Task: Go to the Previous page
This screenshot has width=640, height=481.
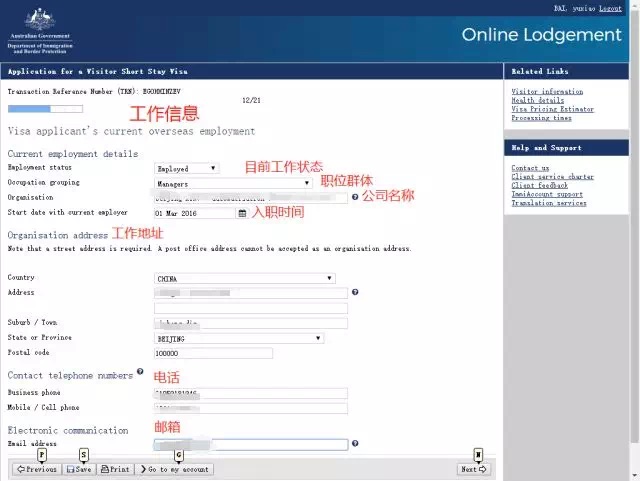Action: (x=36, y=469)
